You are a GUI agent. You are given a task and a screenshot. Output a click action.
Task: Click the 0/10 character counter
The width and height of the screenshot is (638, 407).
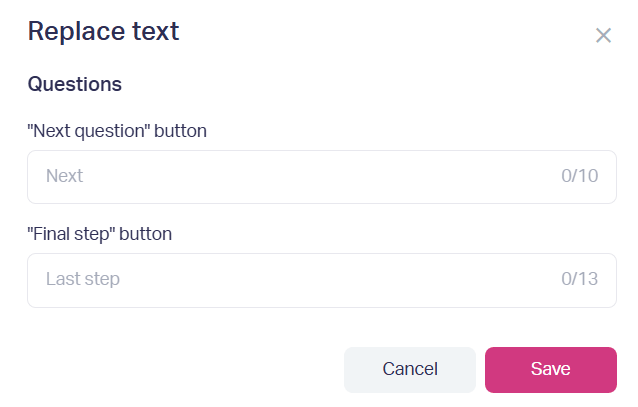[x=579, y=176]
